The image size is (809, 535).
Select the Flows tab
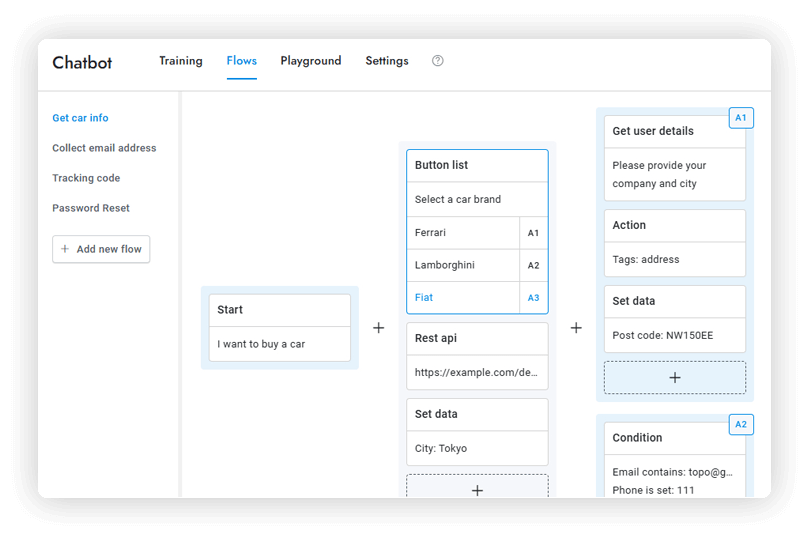click(242, 61)
